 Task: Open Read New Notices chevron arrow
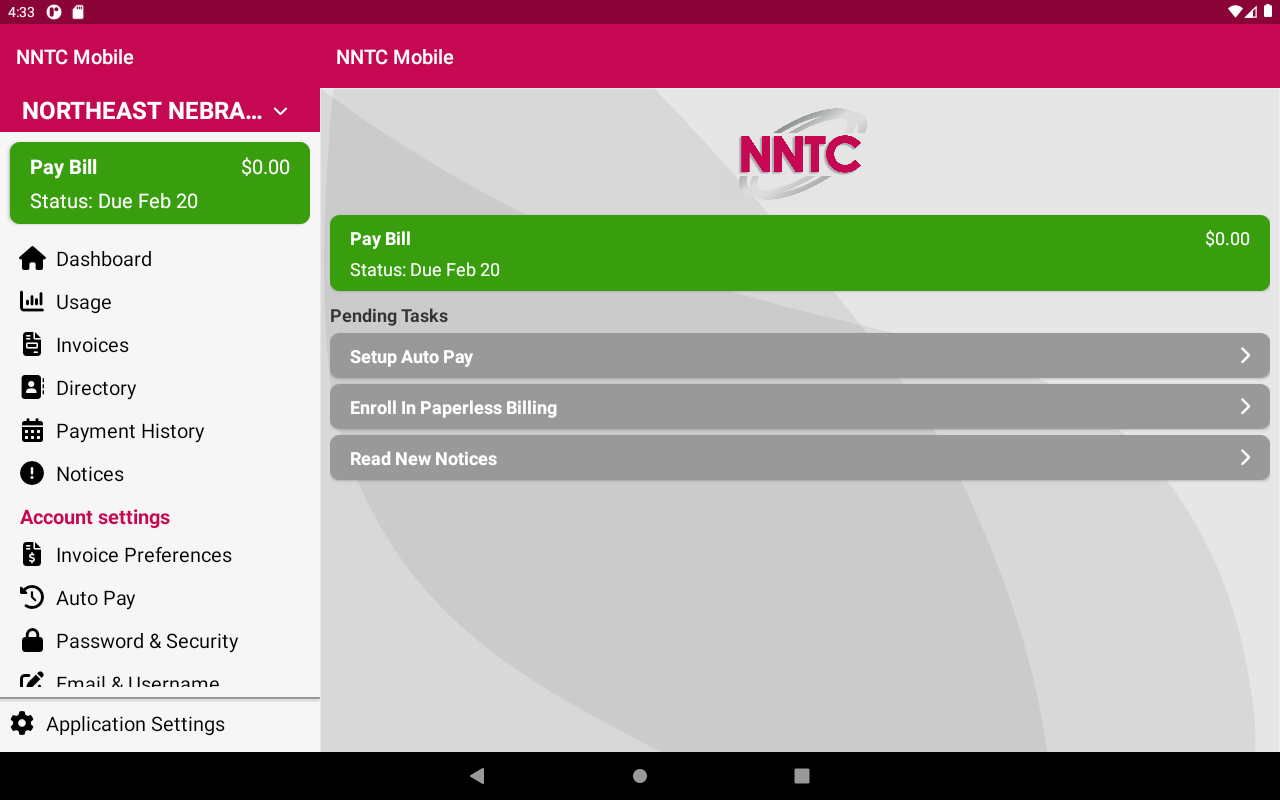pos(1245,457)
